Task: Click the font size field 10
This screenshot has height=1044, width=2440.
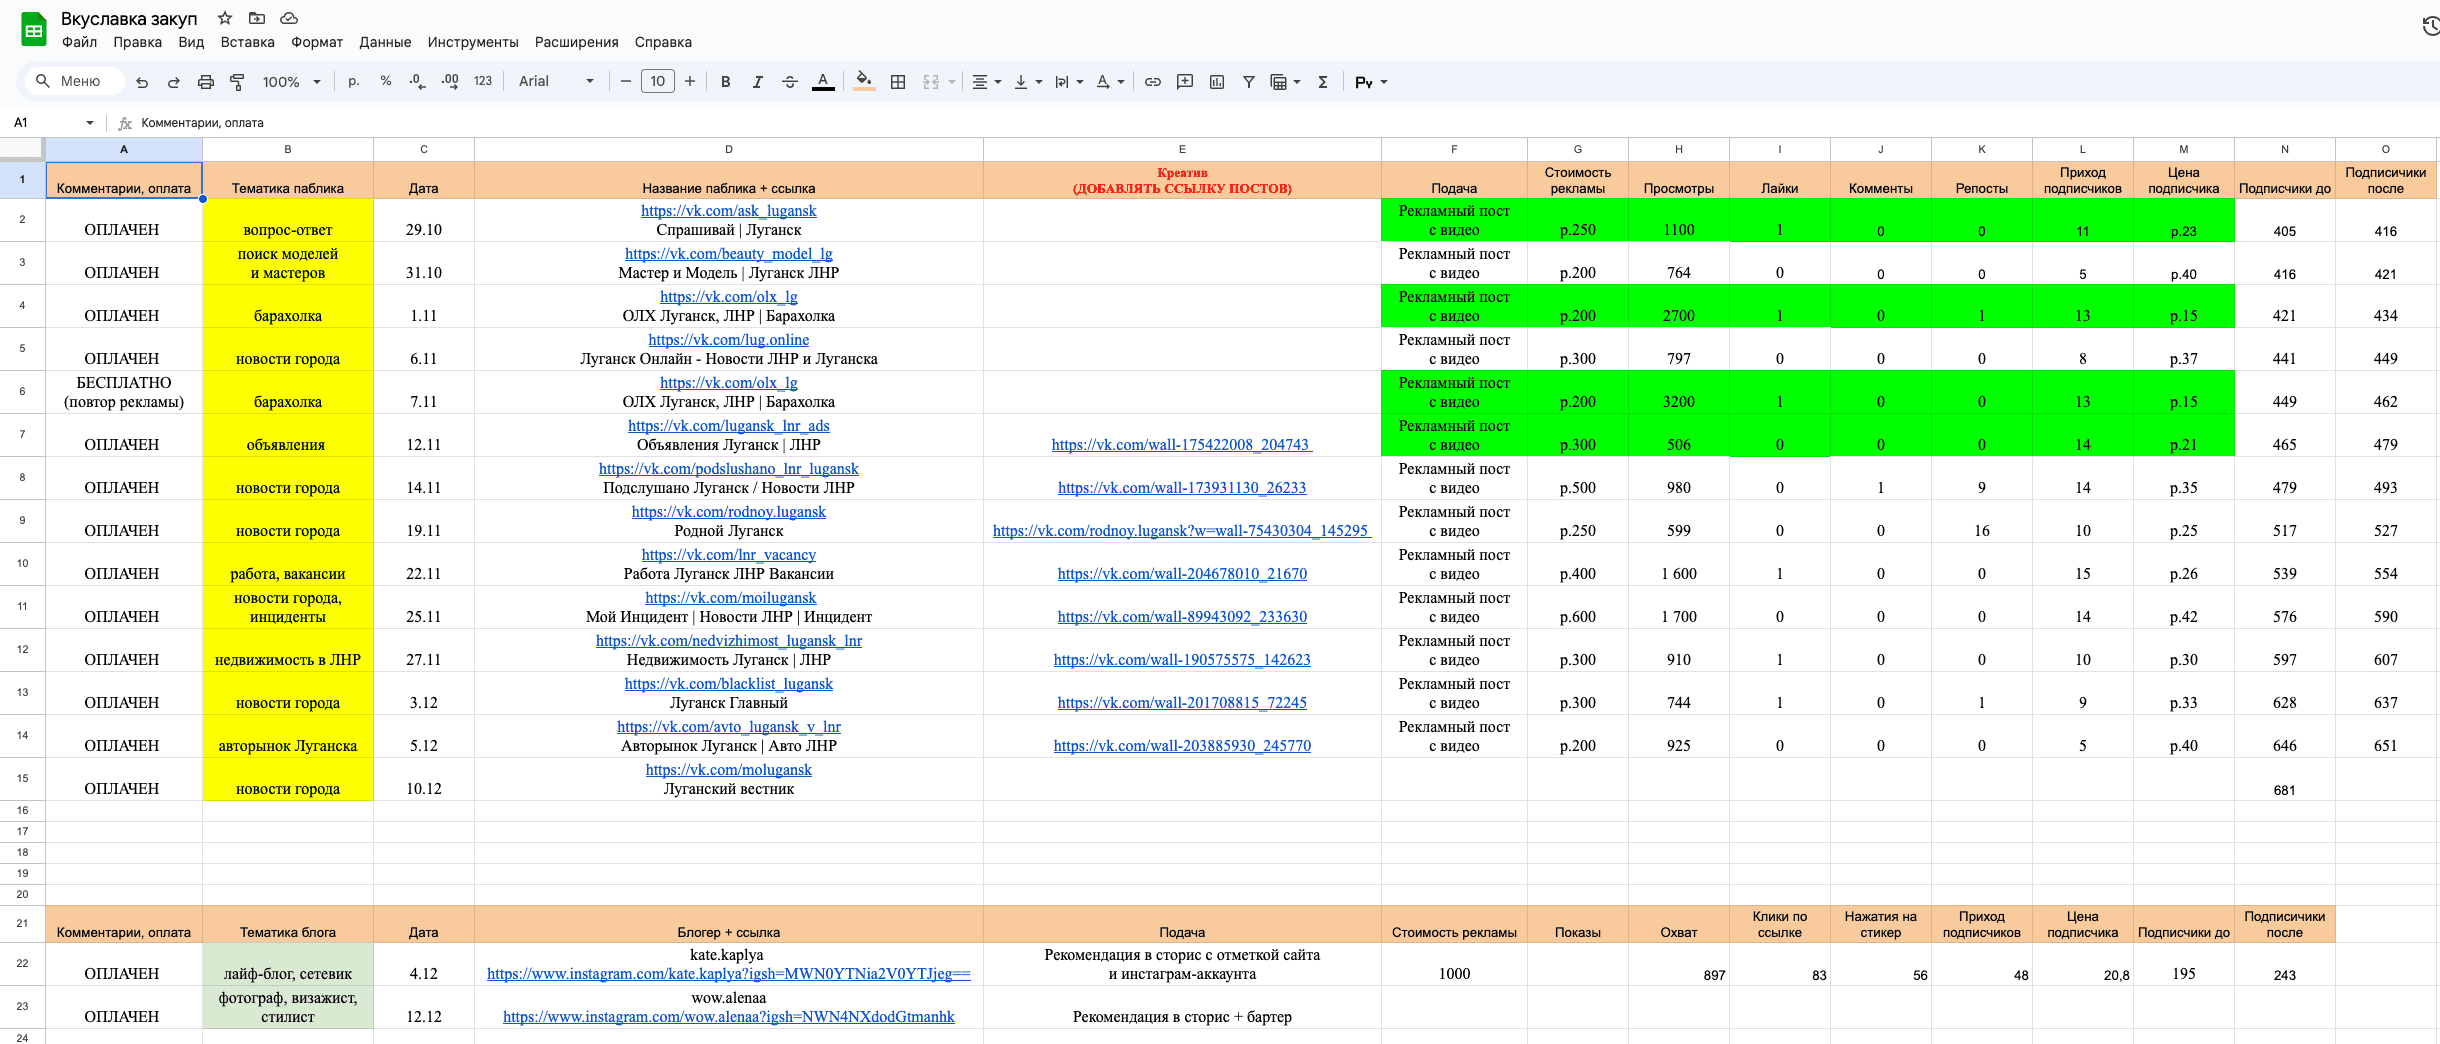Action: tap(657, 82)
